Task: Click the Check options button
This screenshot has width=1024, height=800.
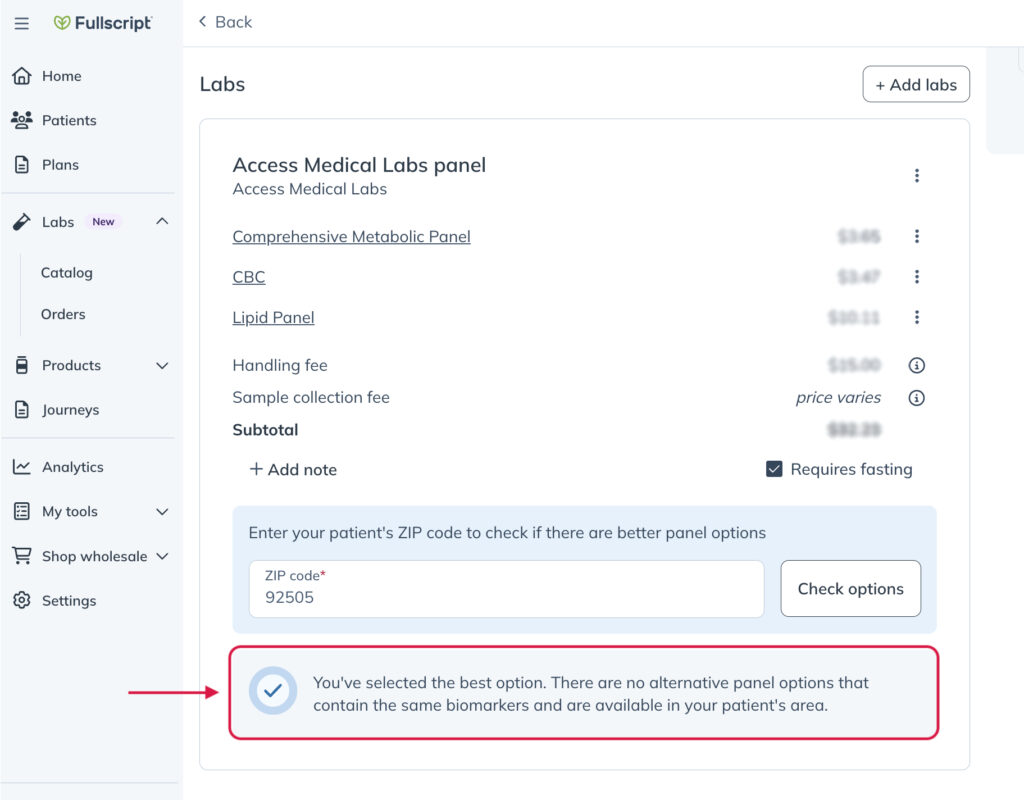Action: pyautogui.click(x=850, y=588)
